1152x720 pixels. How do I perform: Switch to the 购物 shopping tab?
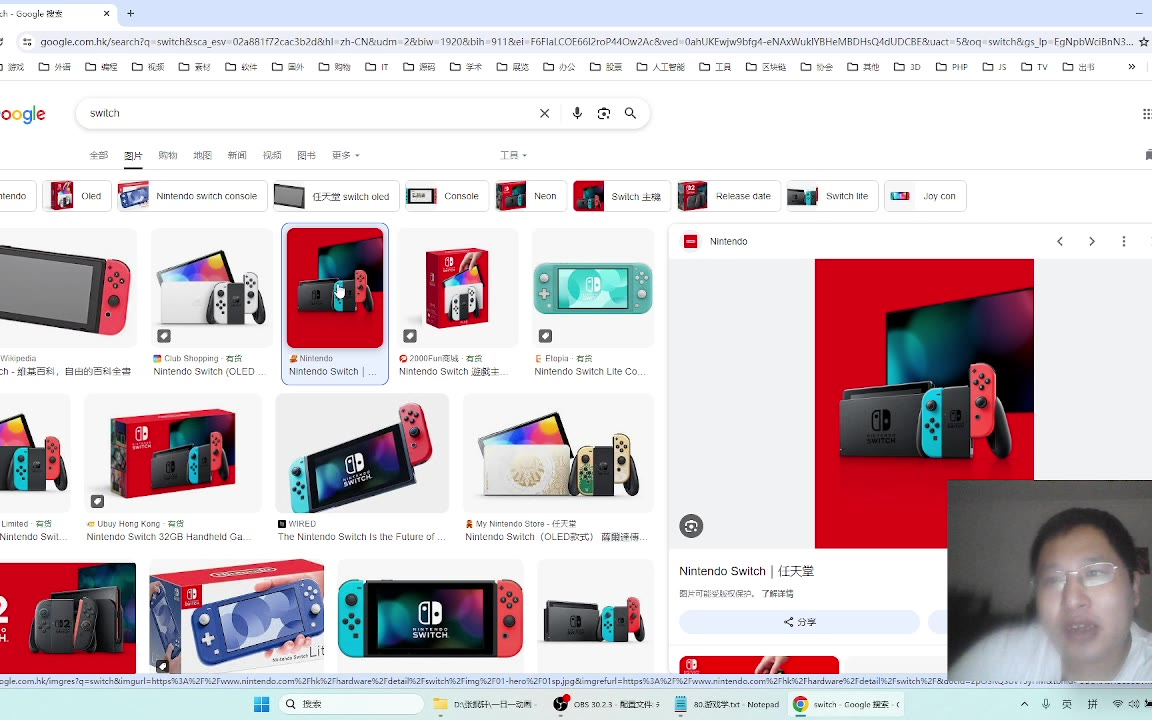pyautogui.click(x=168, y=155)
